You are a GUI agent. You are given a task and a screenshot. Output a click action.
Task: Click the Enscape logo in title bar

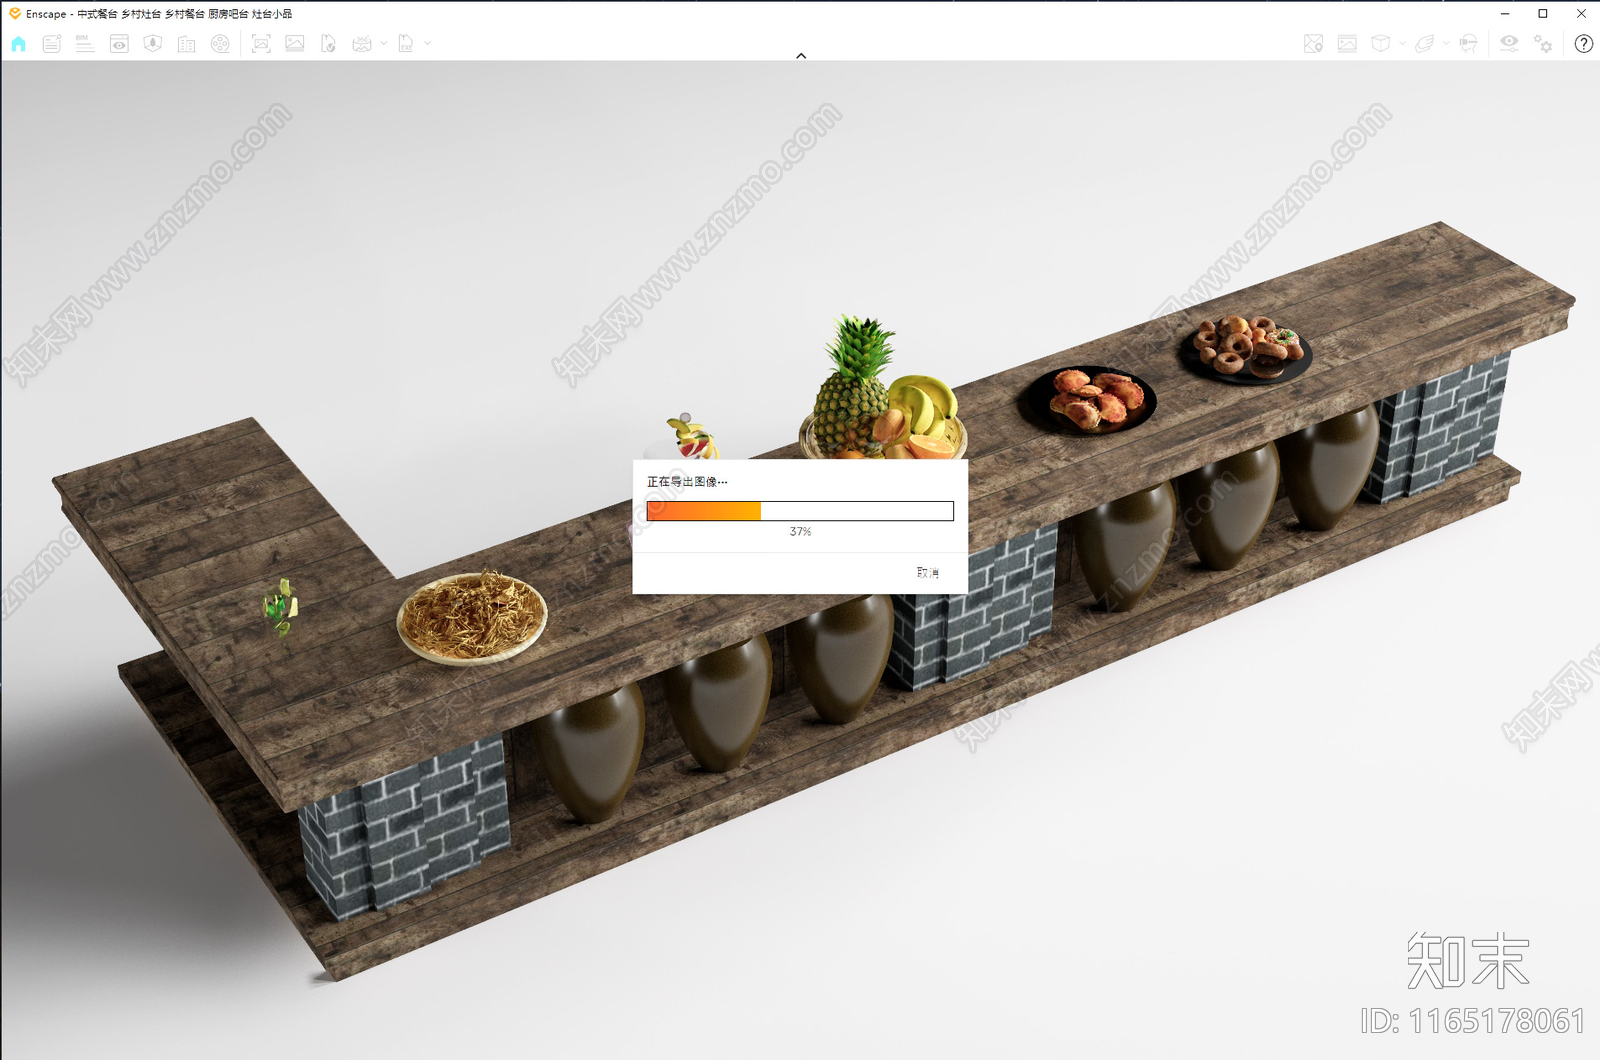point(14,13)
